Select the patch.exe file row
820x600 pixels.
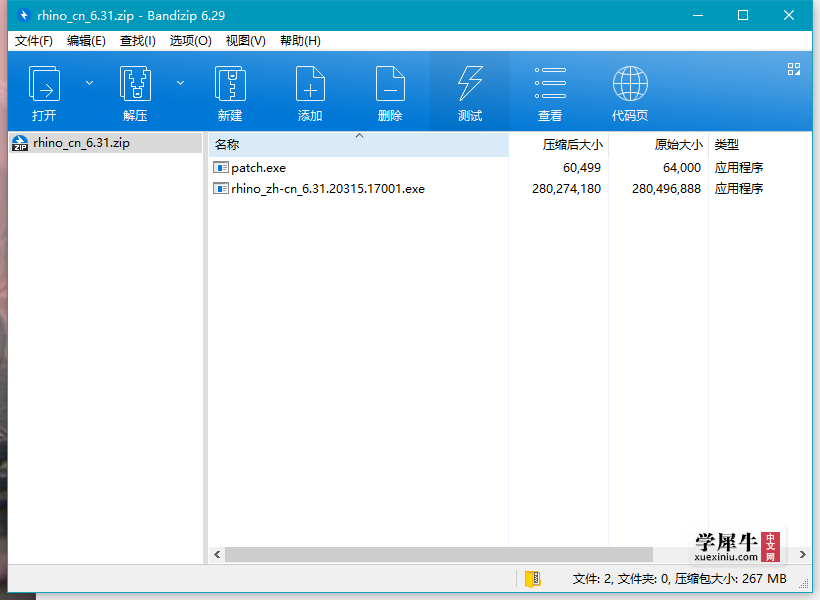tap(510, 168)
